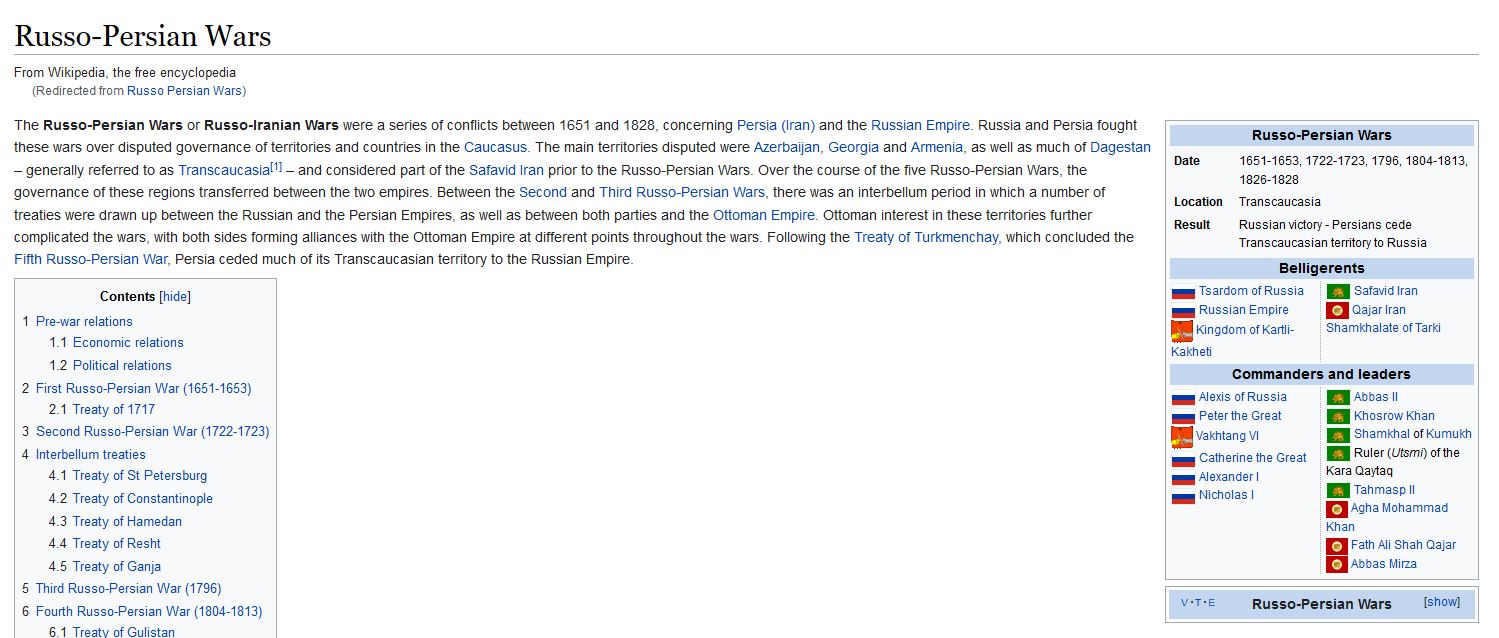
Task: Open the Caucasus link in the intro paragraph
Action: tap(495, 148)
